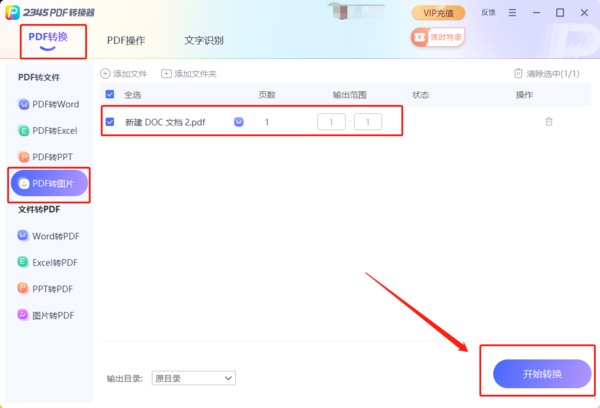Click the output range start page field
This screenshot has height=408, width=600.
click(x=331, y=122)
